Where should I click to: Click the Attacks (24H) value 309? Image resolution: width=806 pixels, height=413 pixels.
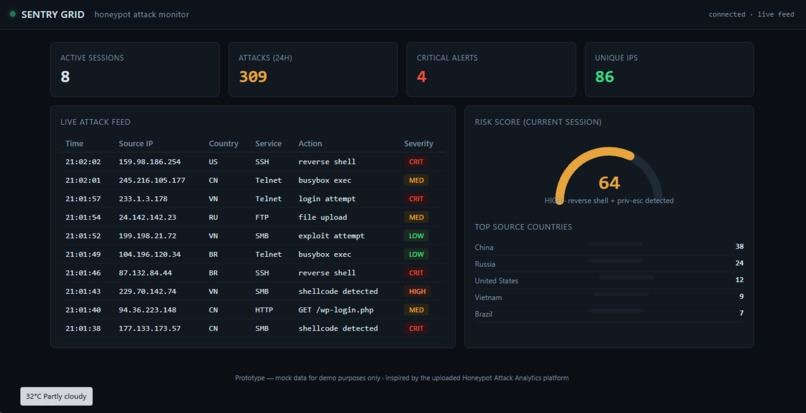click(x=253, y=77)
